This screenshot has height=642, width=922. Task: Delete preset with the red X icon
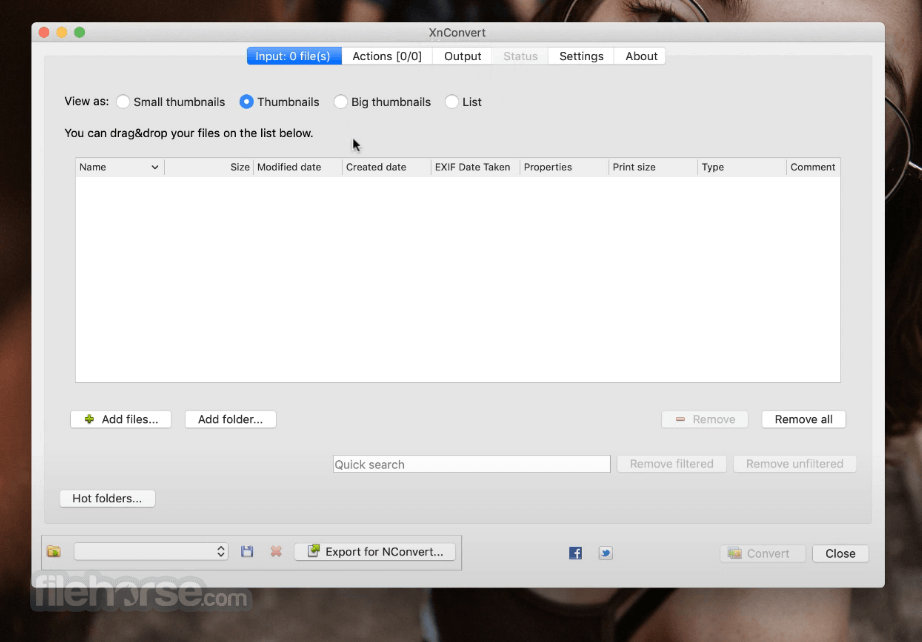tap(276, 551)
